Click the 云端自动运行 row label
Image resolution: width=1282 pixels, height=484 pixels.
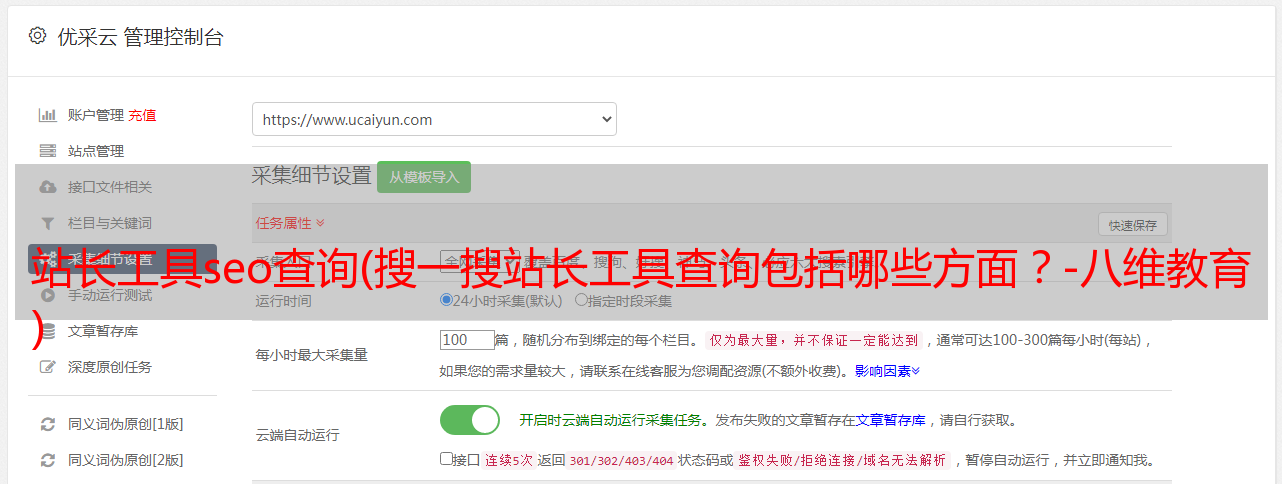tap(297, 435)
